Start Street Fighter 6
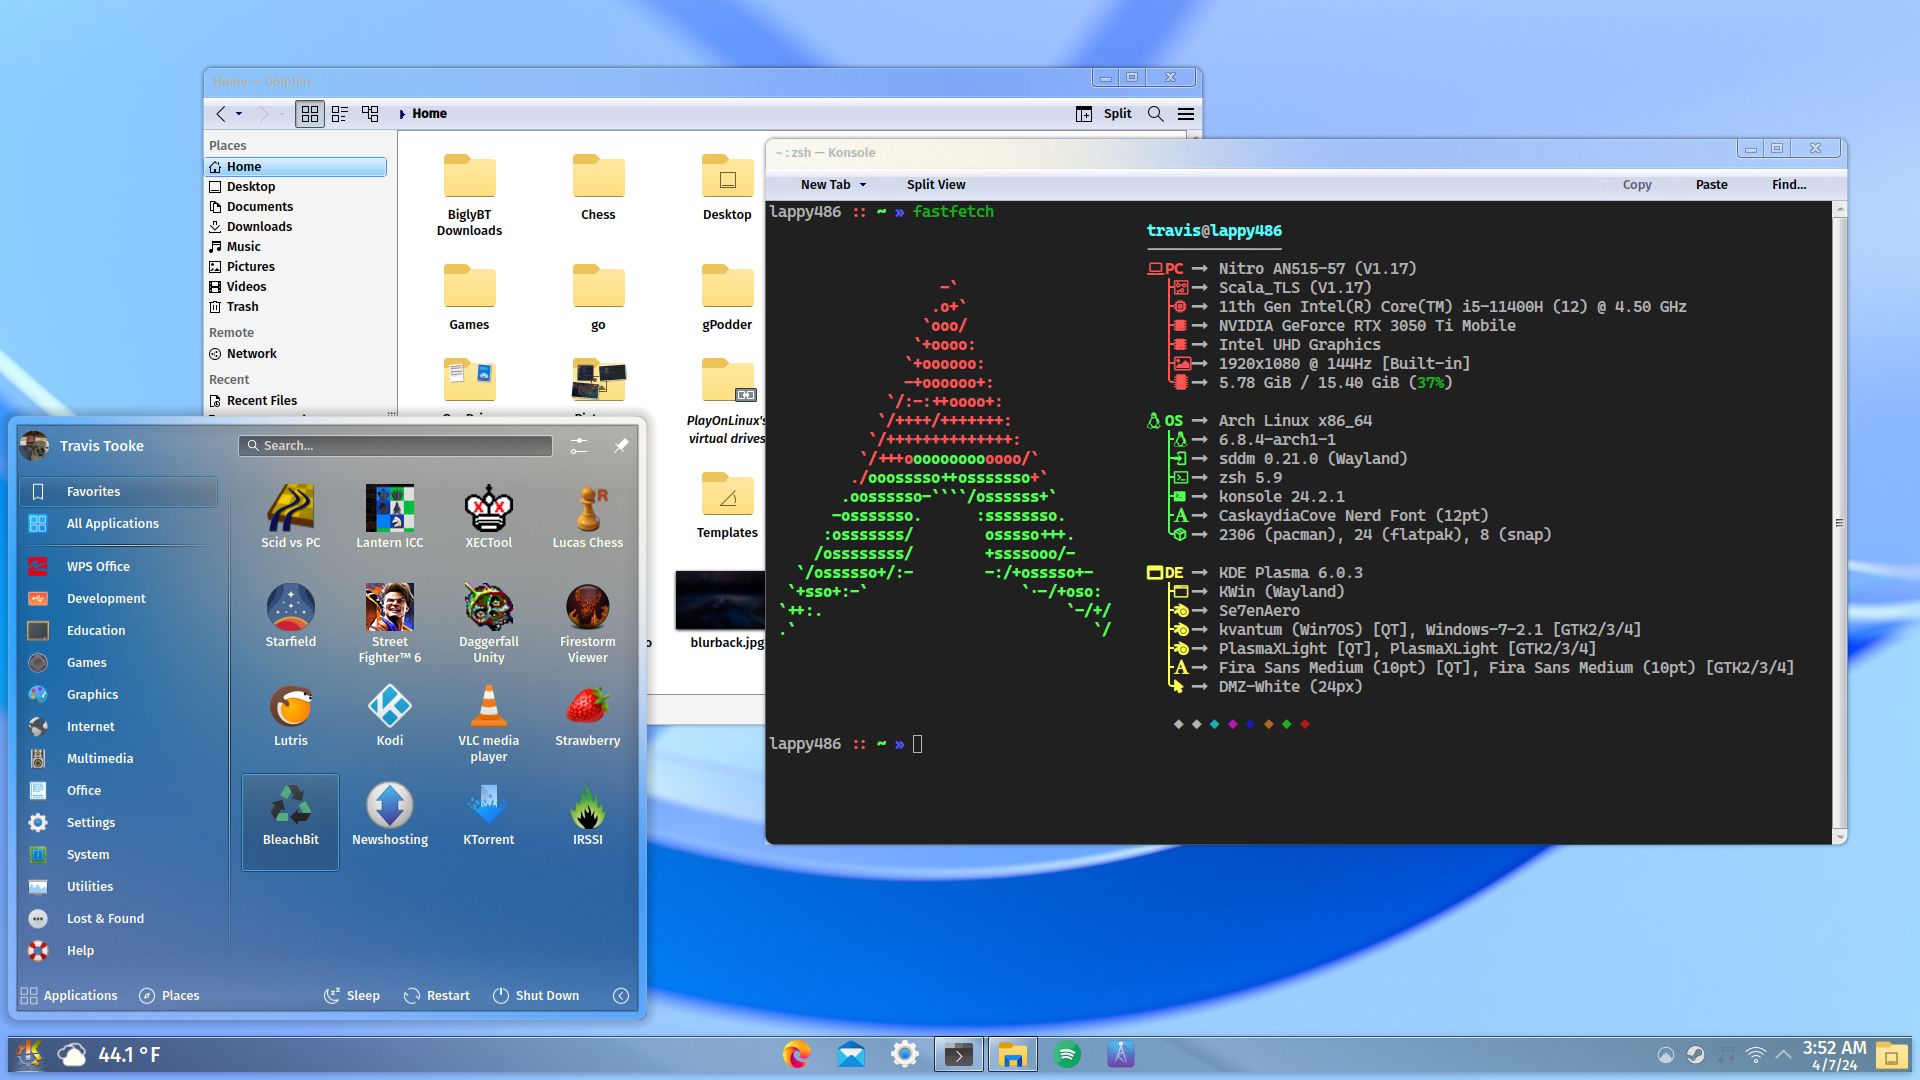The height and width of the screenshot is (1080, 1920). point(389,623)
